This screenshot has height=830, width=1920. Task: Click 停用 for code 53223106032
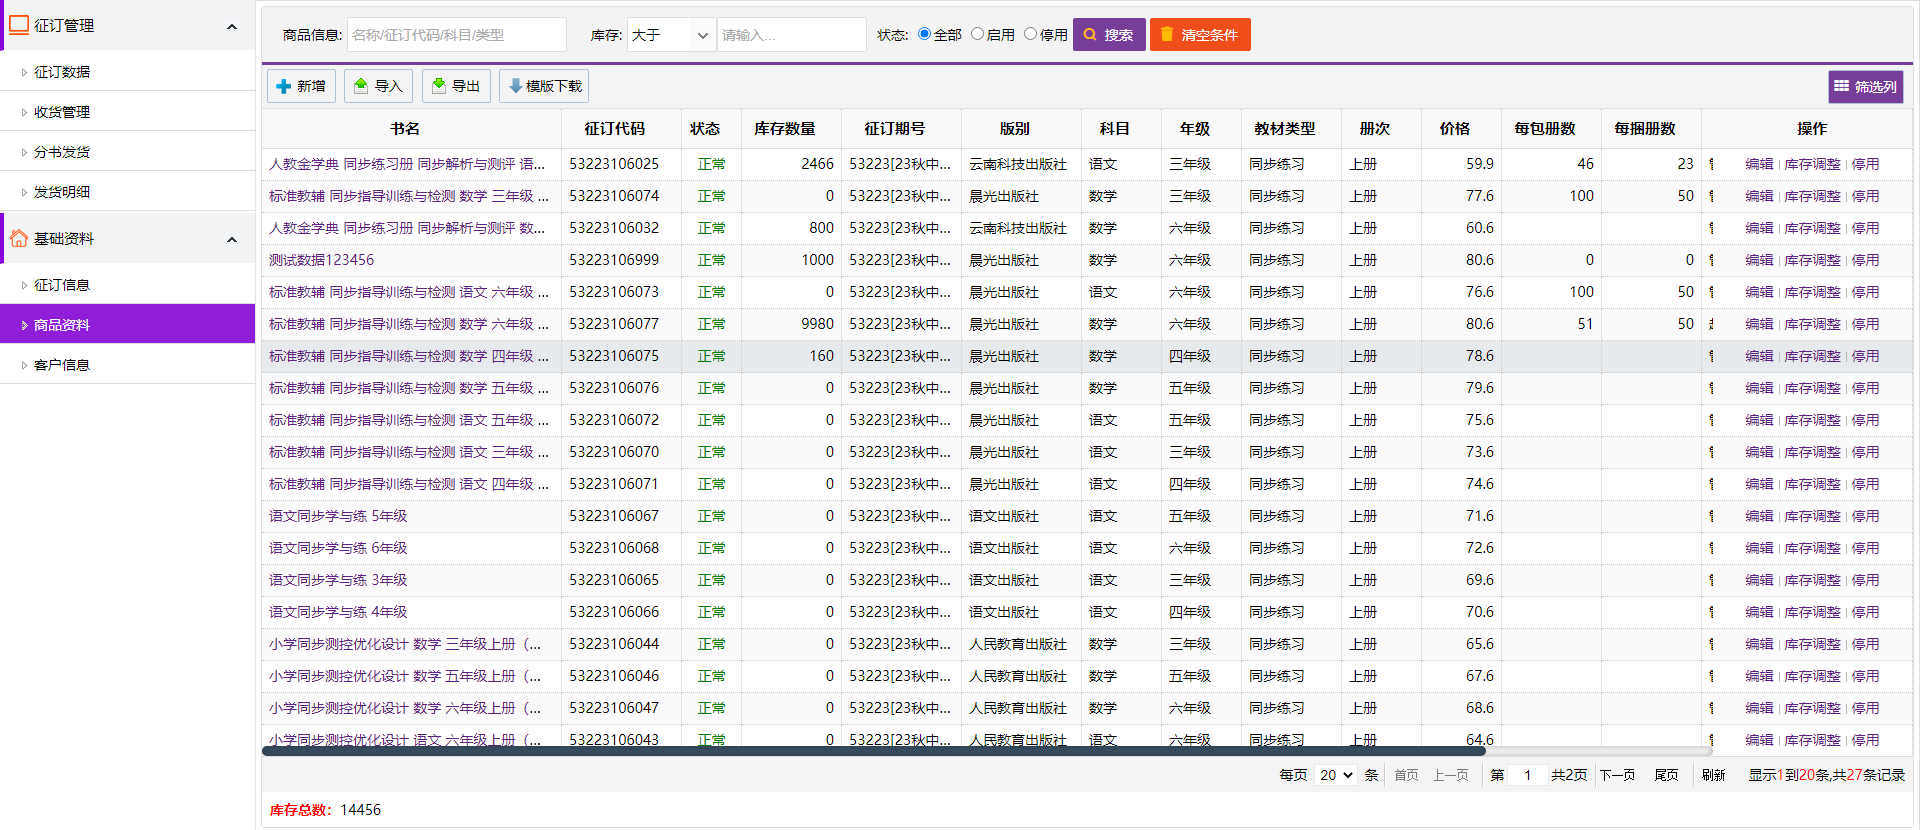click(1865, 228)
